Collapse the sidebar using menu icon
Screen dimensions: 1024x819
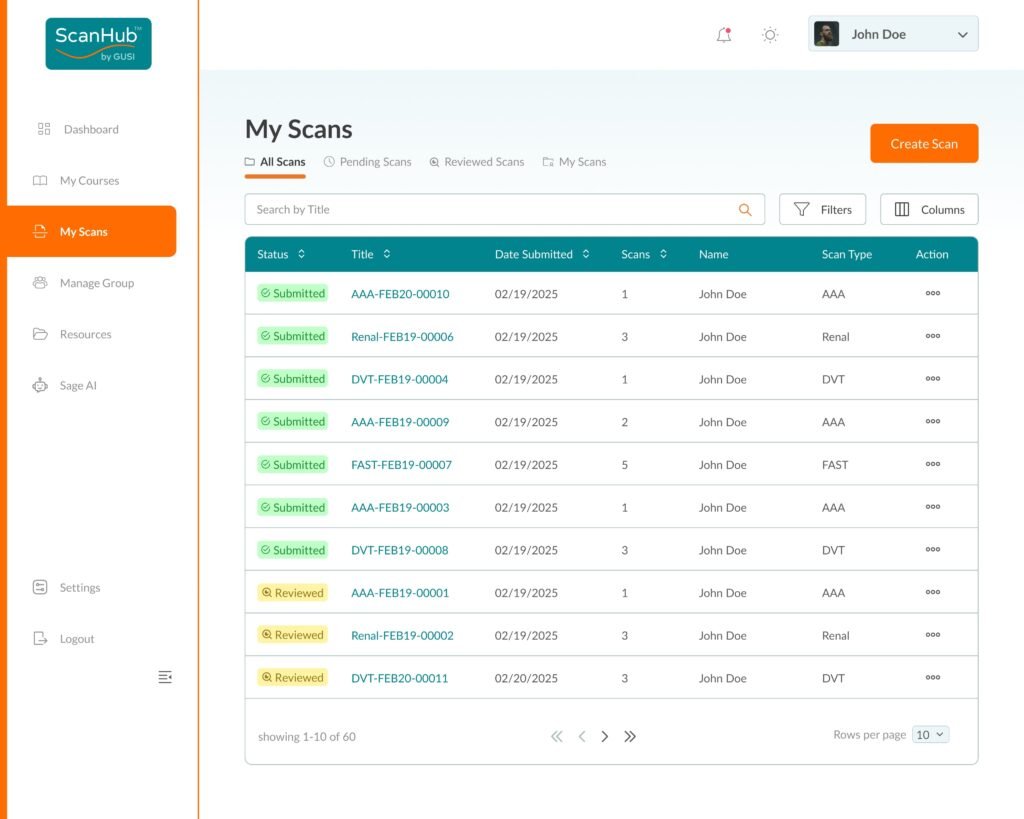[x=165, y=678]
